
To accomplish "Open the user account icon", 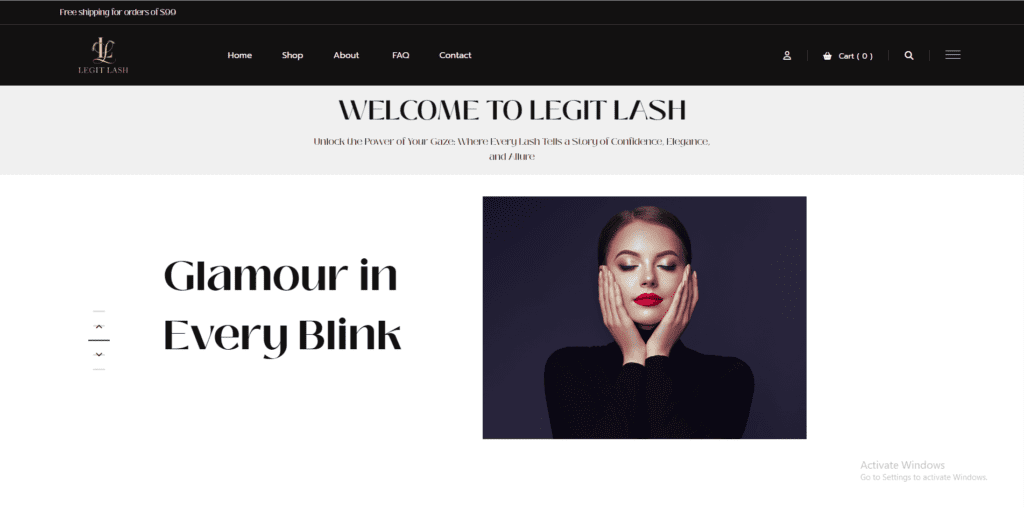I will [787, 56].
